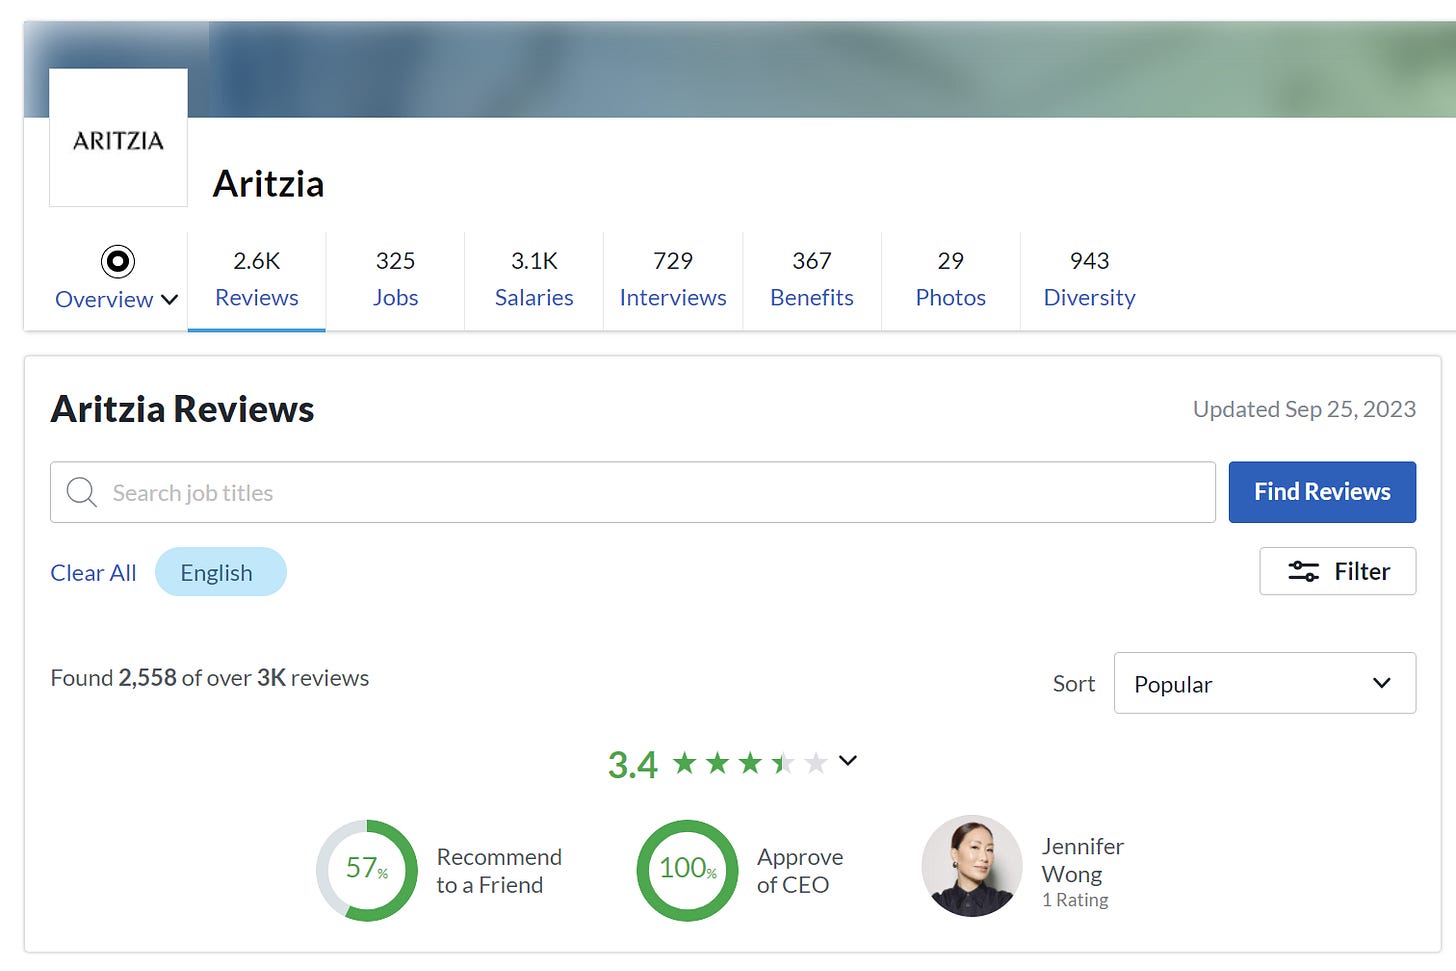
Task: Open the Salaries tab
Action: [534, 280]
